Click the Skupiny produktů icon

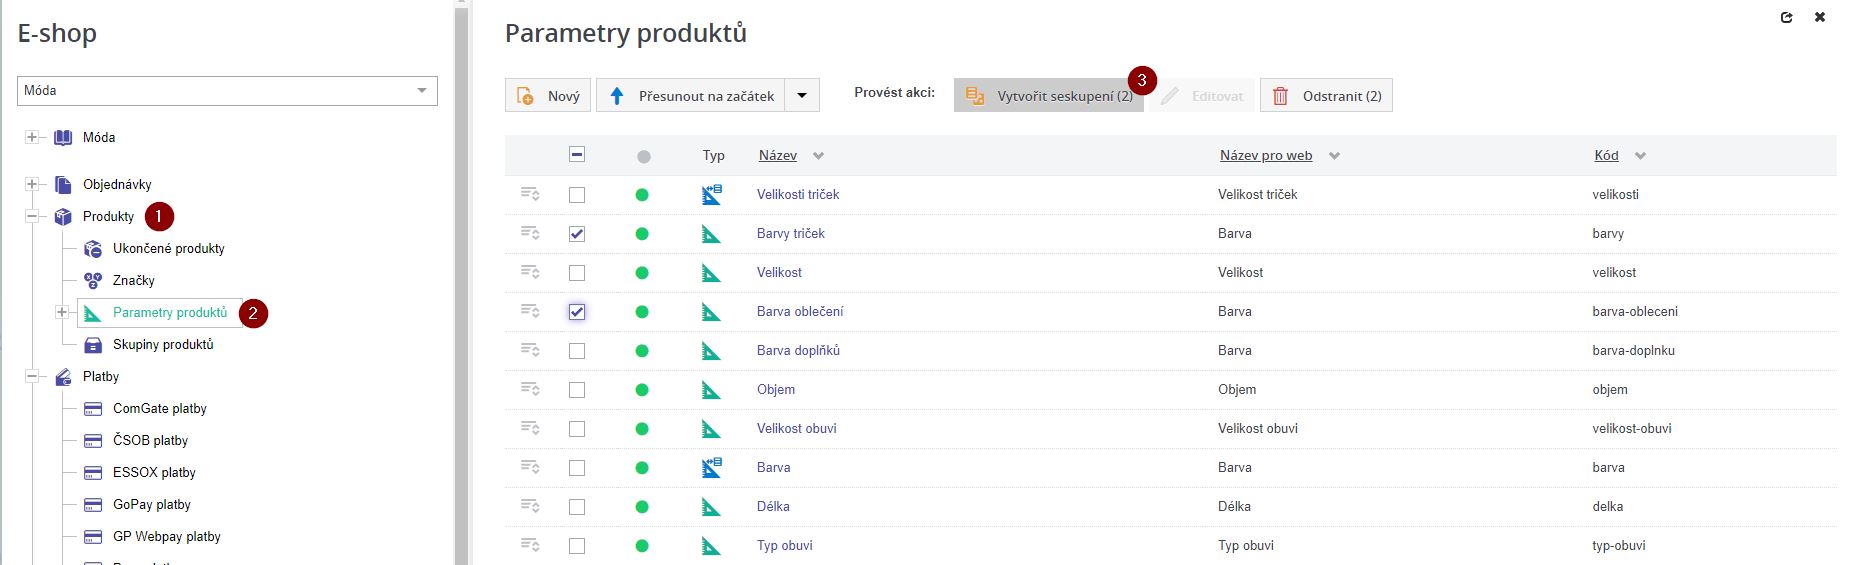pos(93,345)
